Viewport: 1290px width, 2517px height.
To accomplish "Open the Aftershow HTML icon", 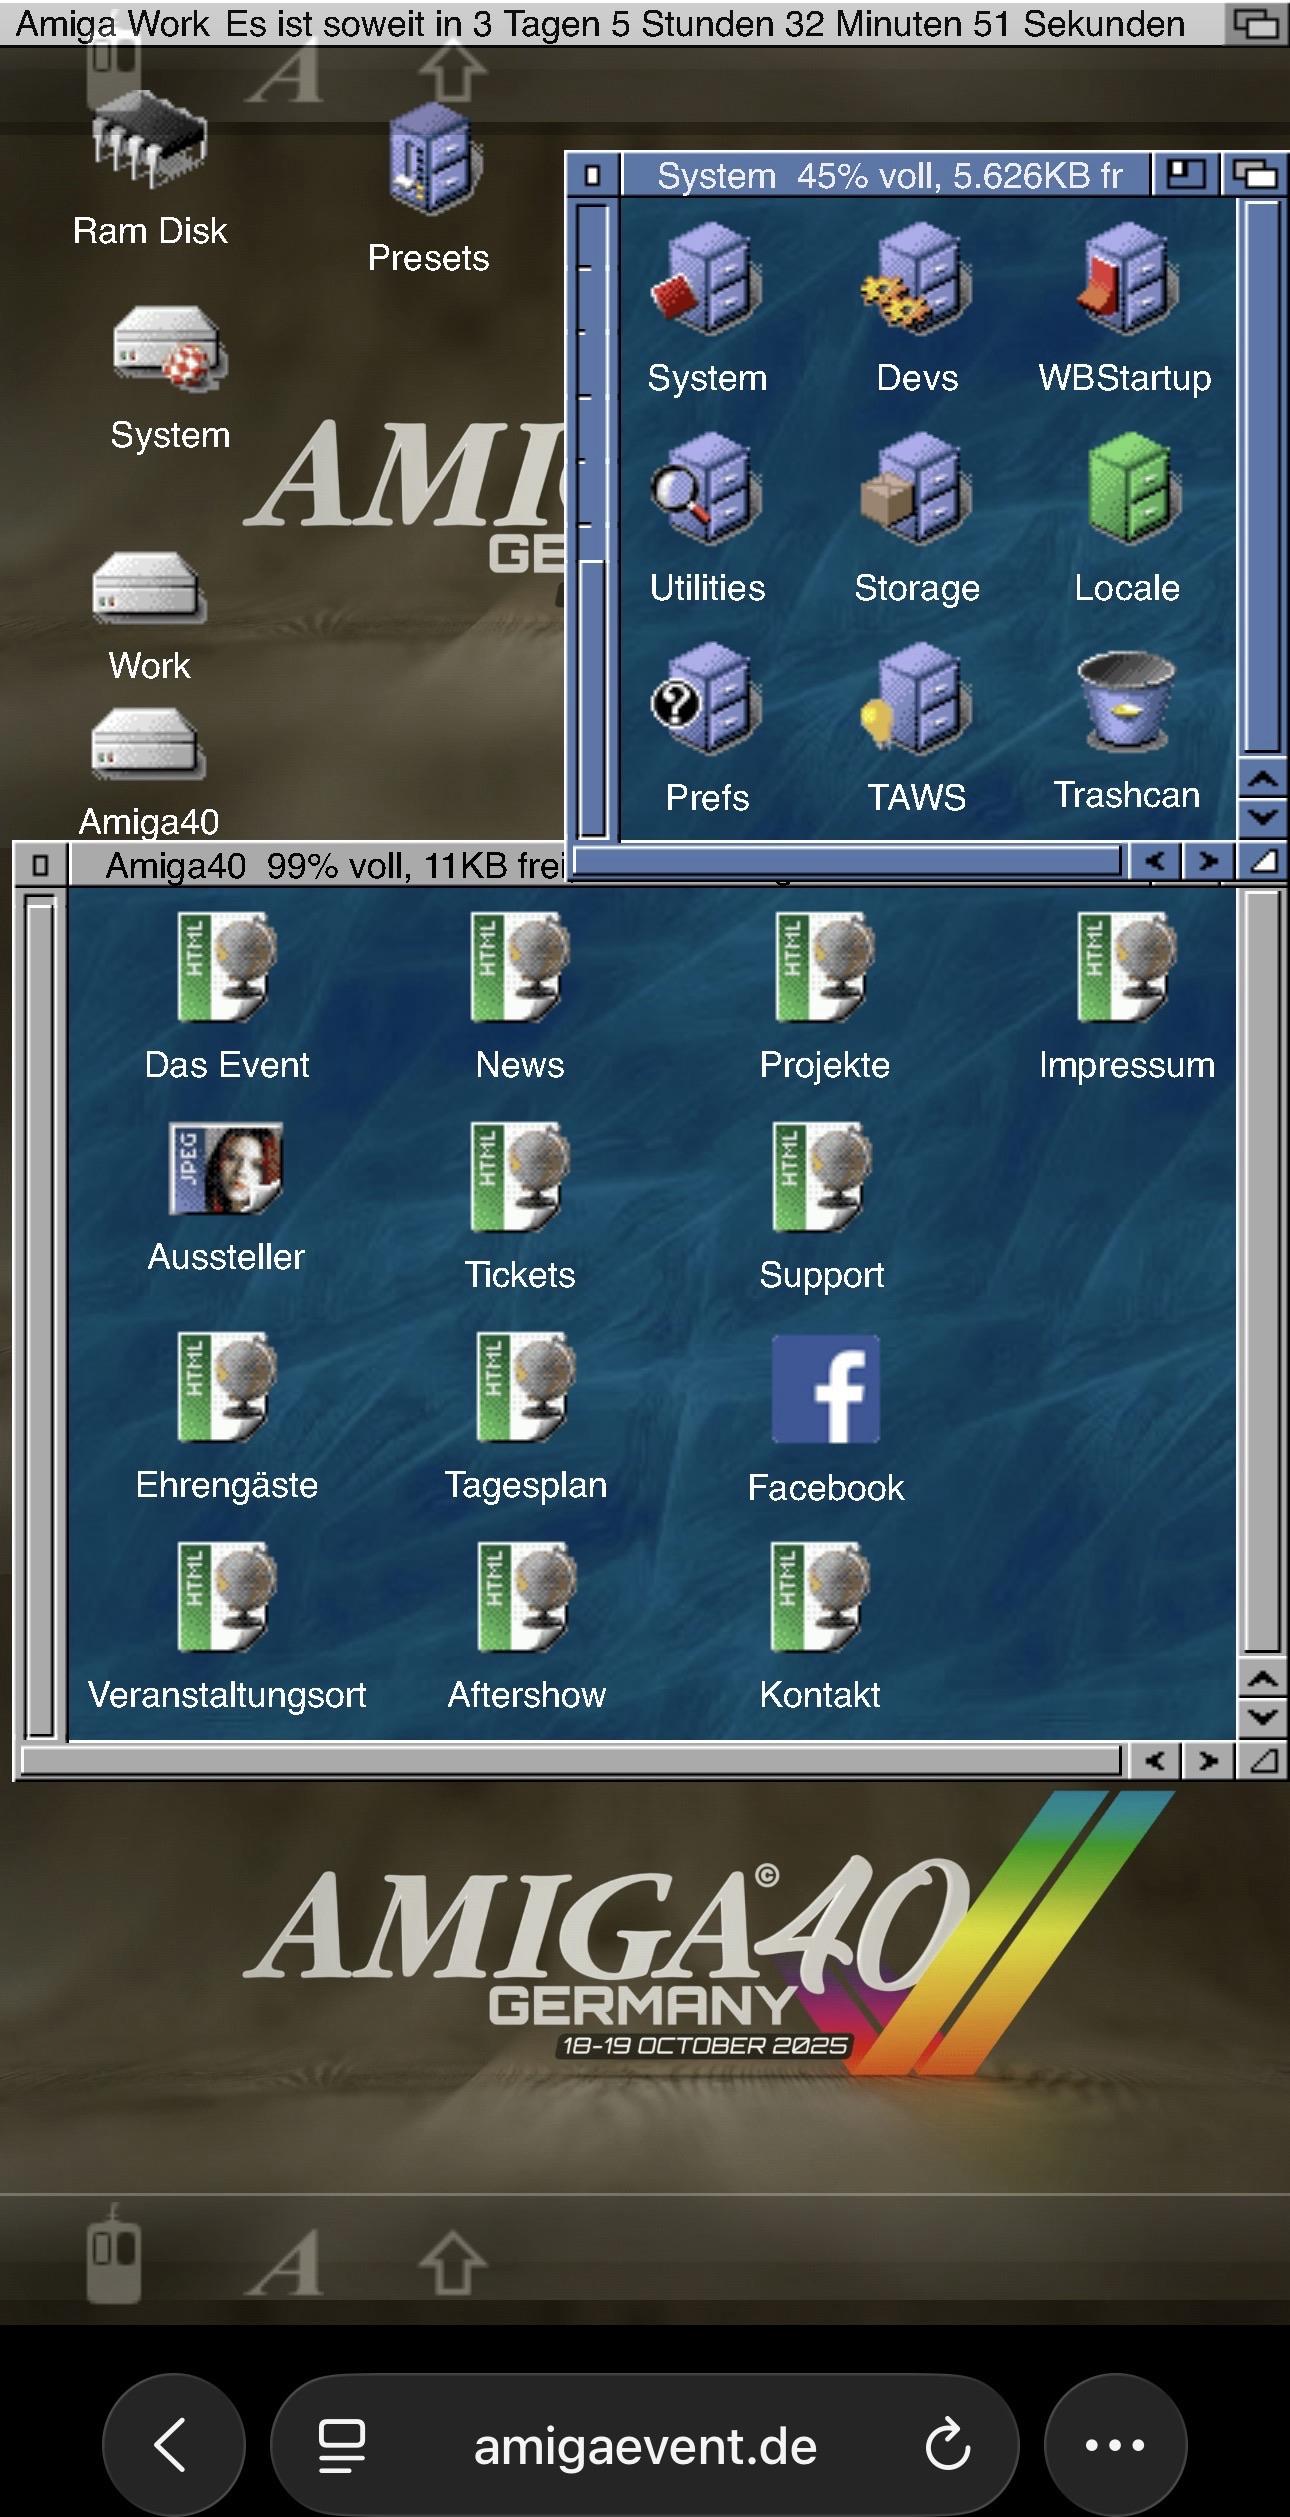I will 526,1597.
